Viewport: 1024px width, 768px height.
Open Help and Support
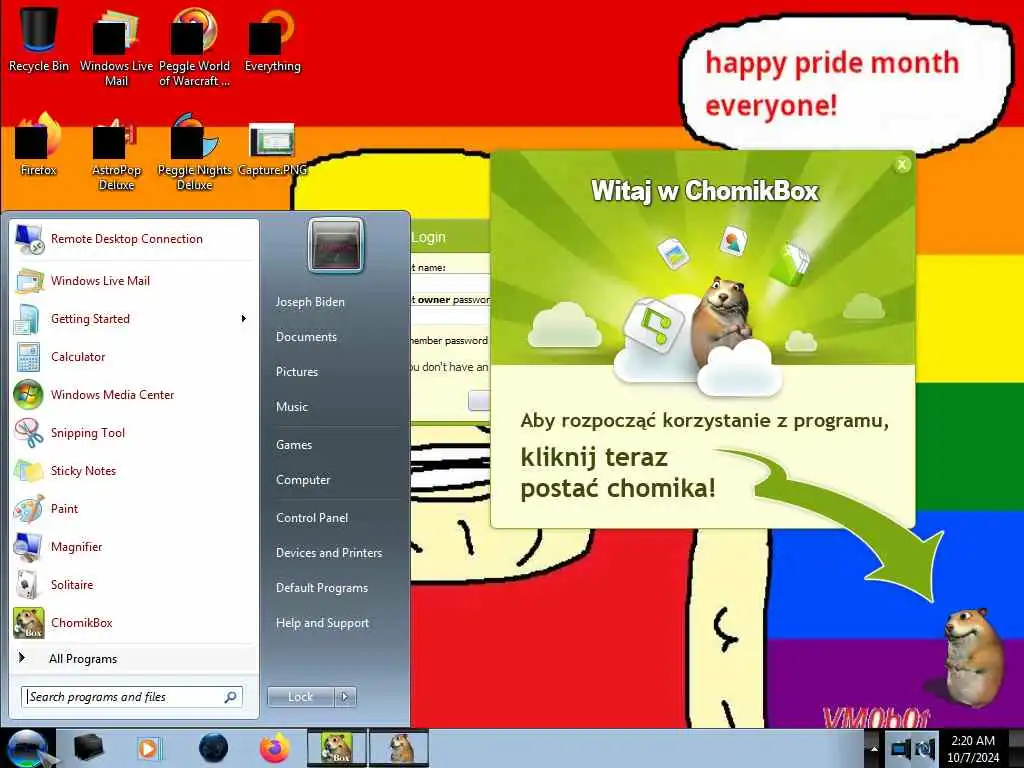323,623
